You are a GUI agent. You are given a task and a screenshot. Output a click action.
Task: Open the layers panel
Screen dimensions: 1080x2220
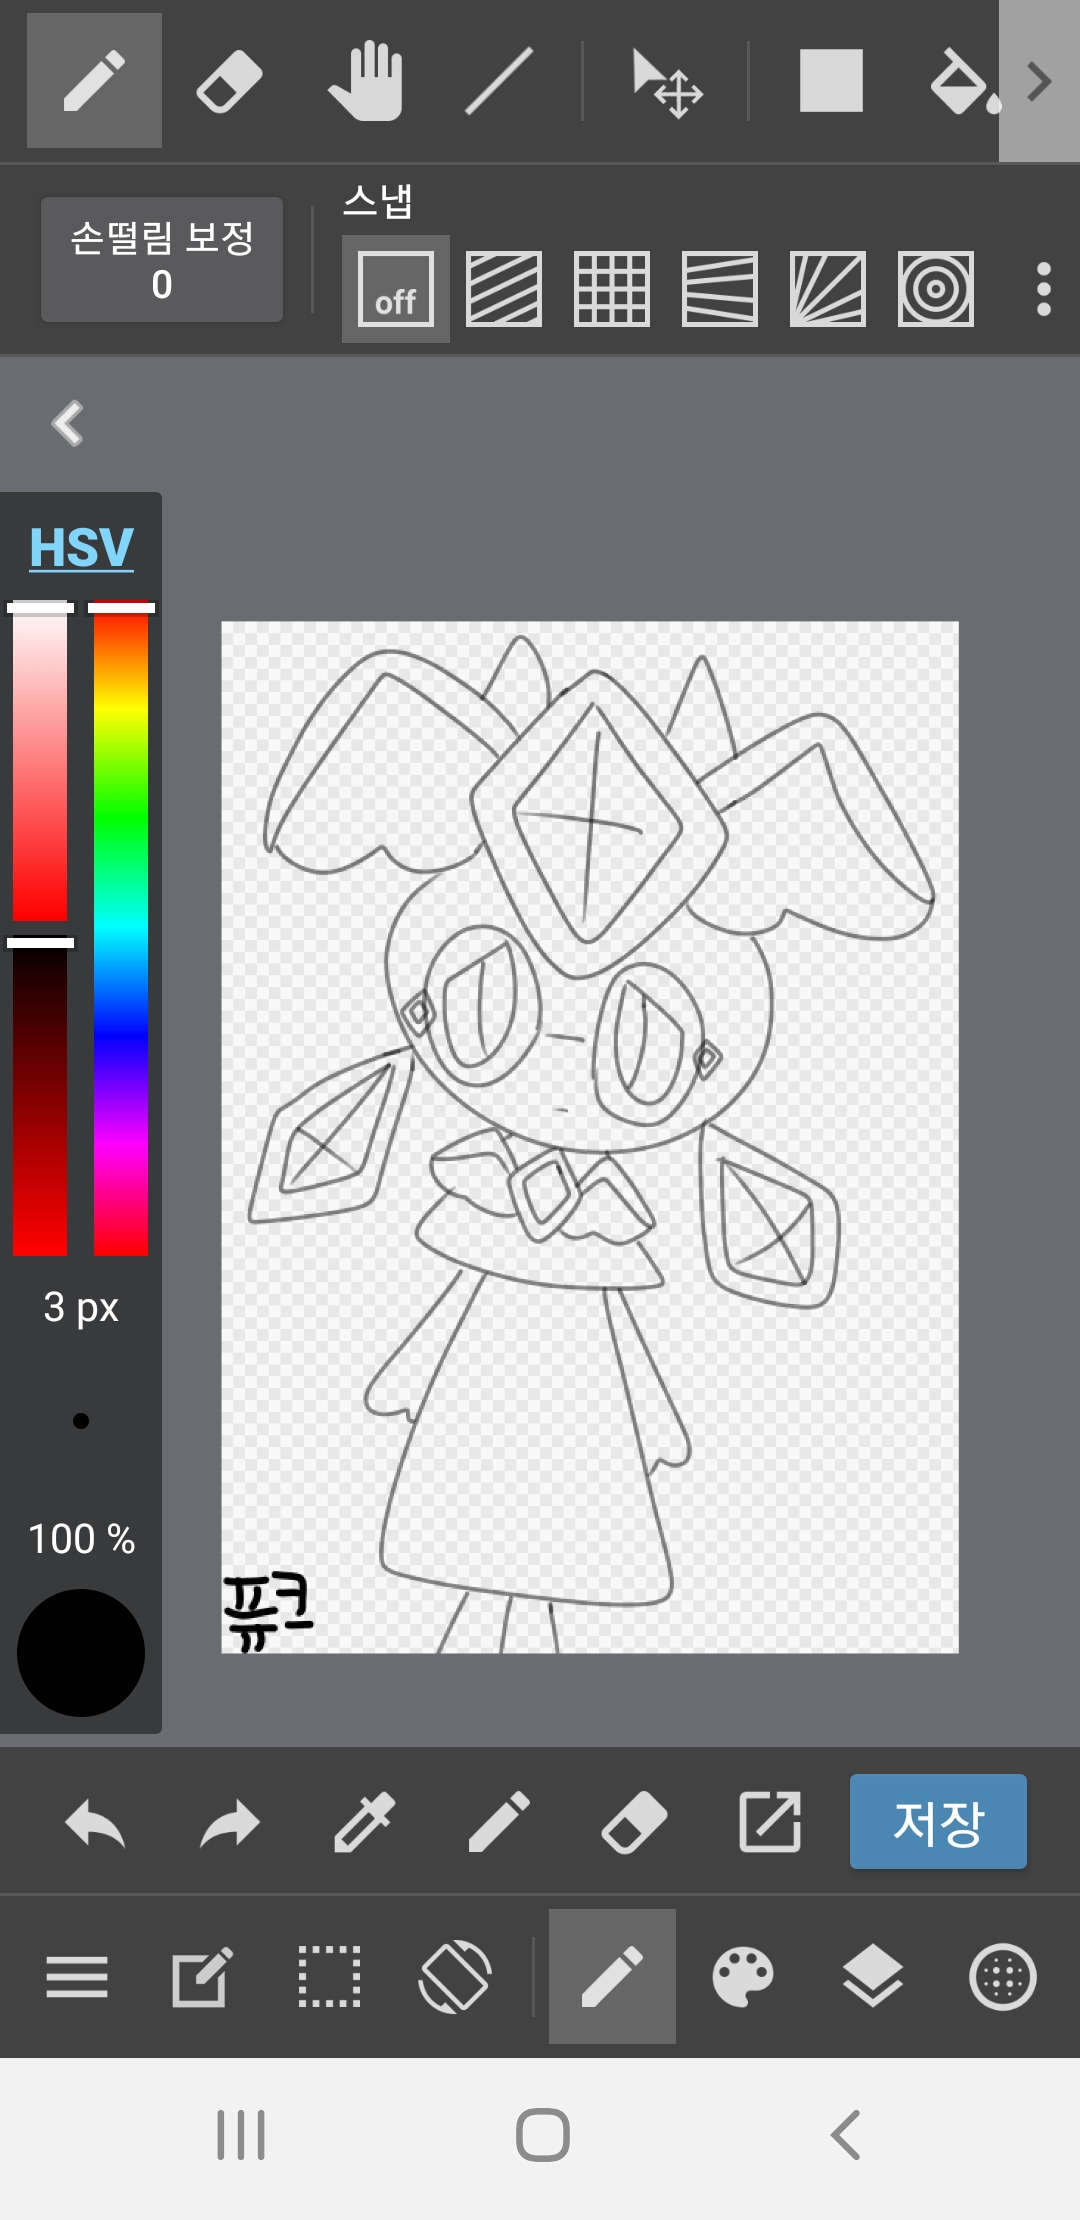(872, 1977)
